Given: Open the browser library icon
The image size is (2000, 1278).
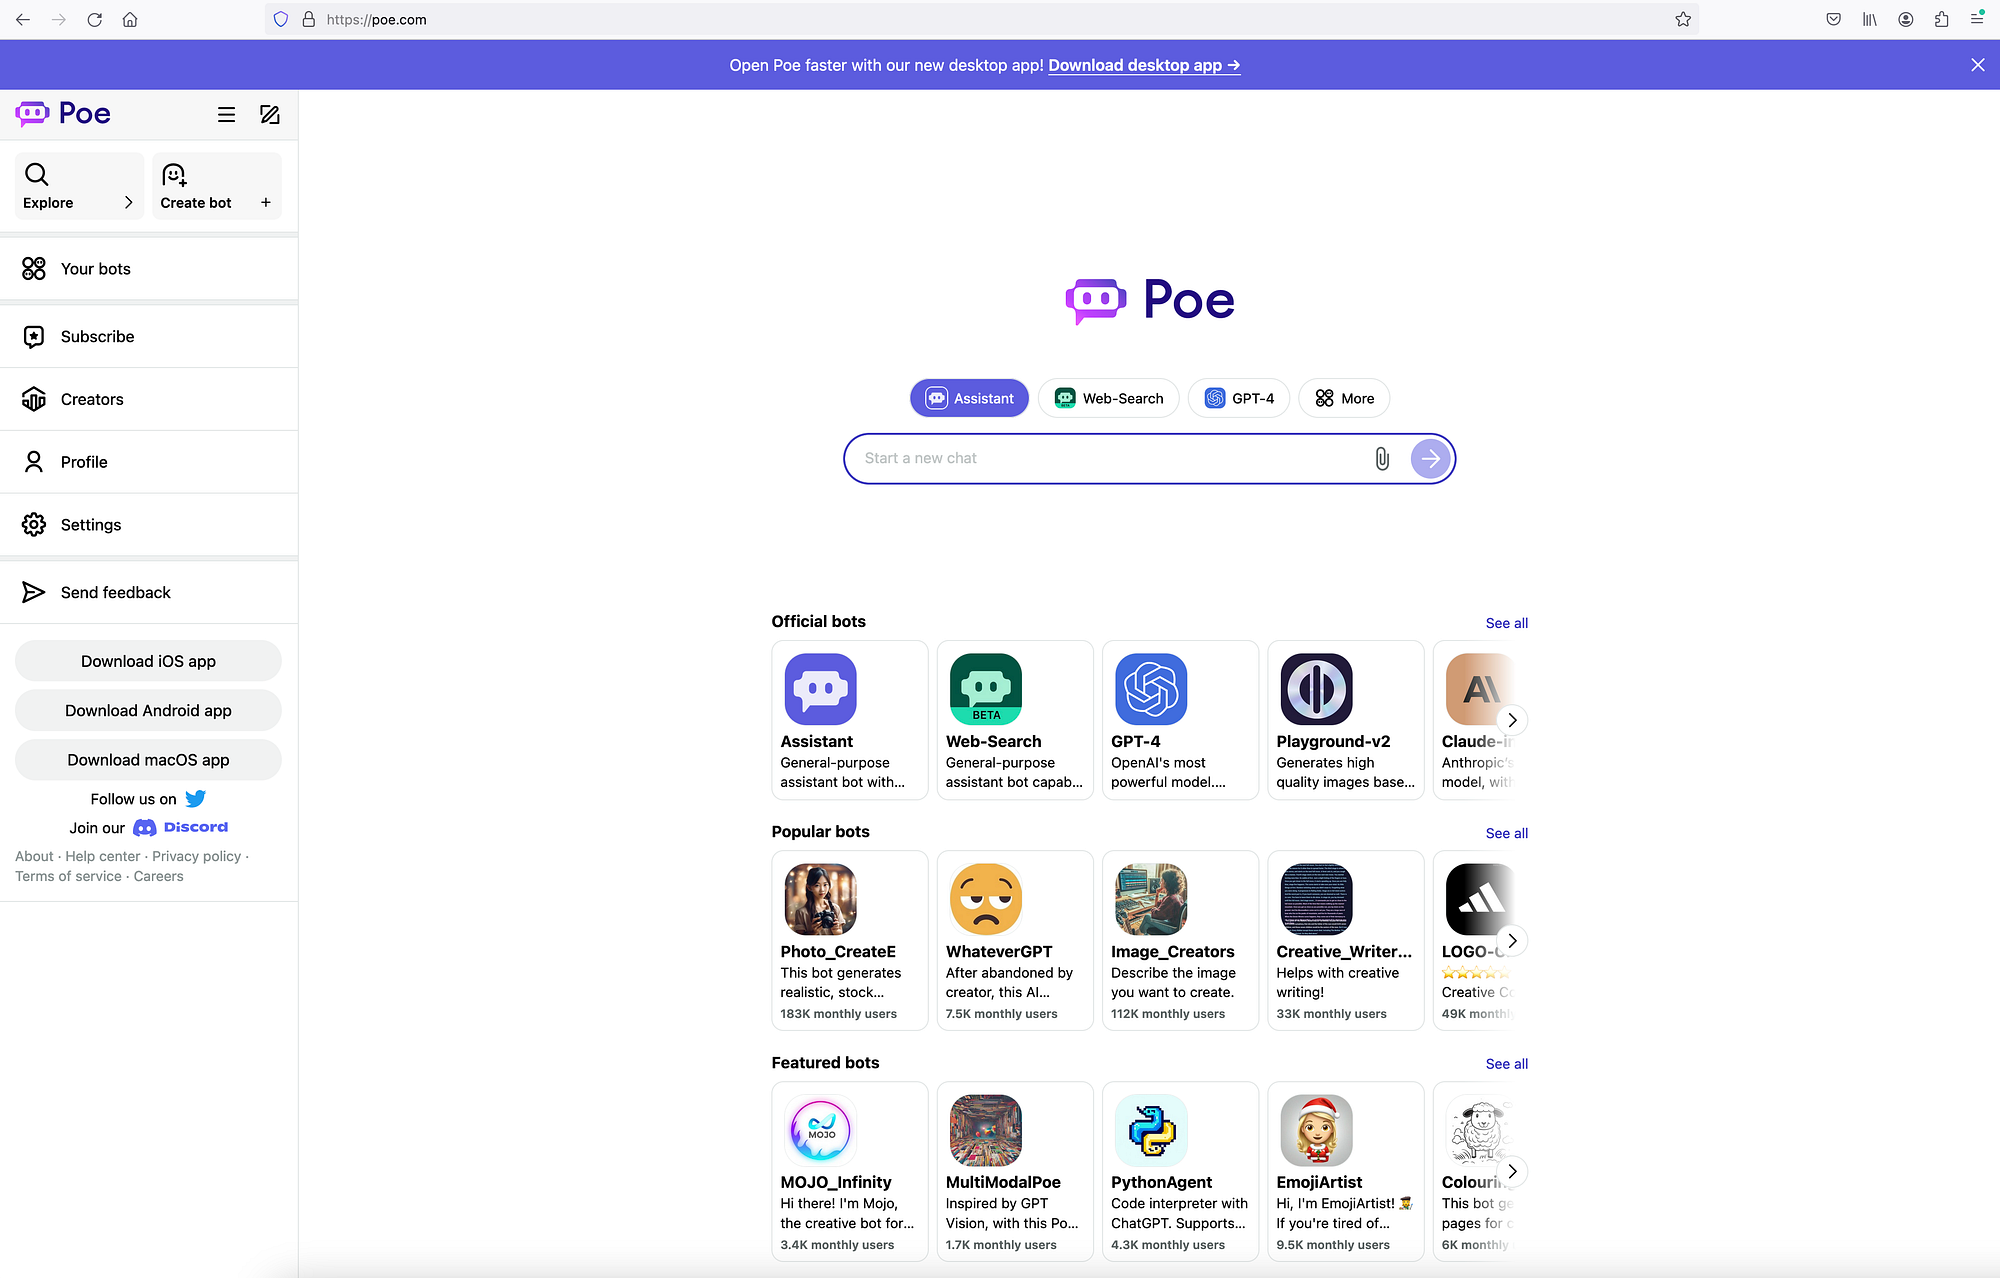Looking at the screenshot, I should click(x=1869, y=19).
